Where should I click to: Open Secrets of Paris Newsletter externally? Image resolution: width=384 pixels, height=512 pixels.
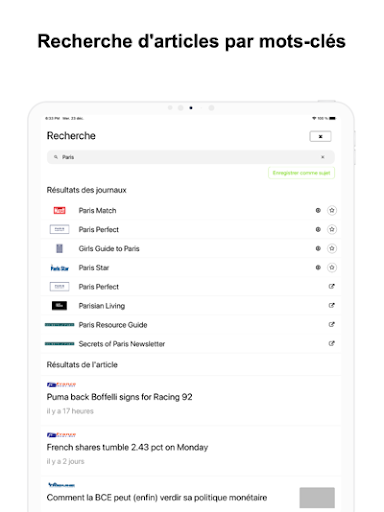(x=331, y=343)
